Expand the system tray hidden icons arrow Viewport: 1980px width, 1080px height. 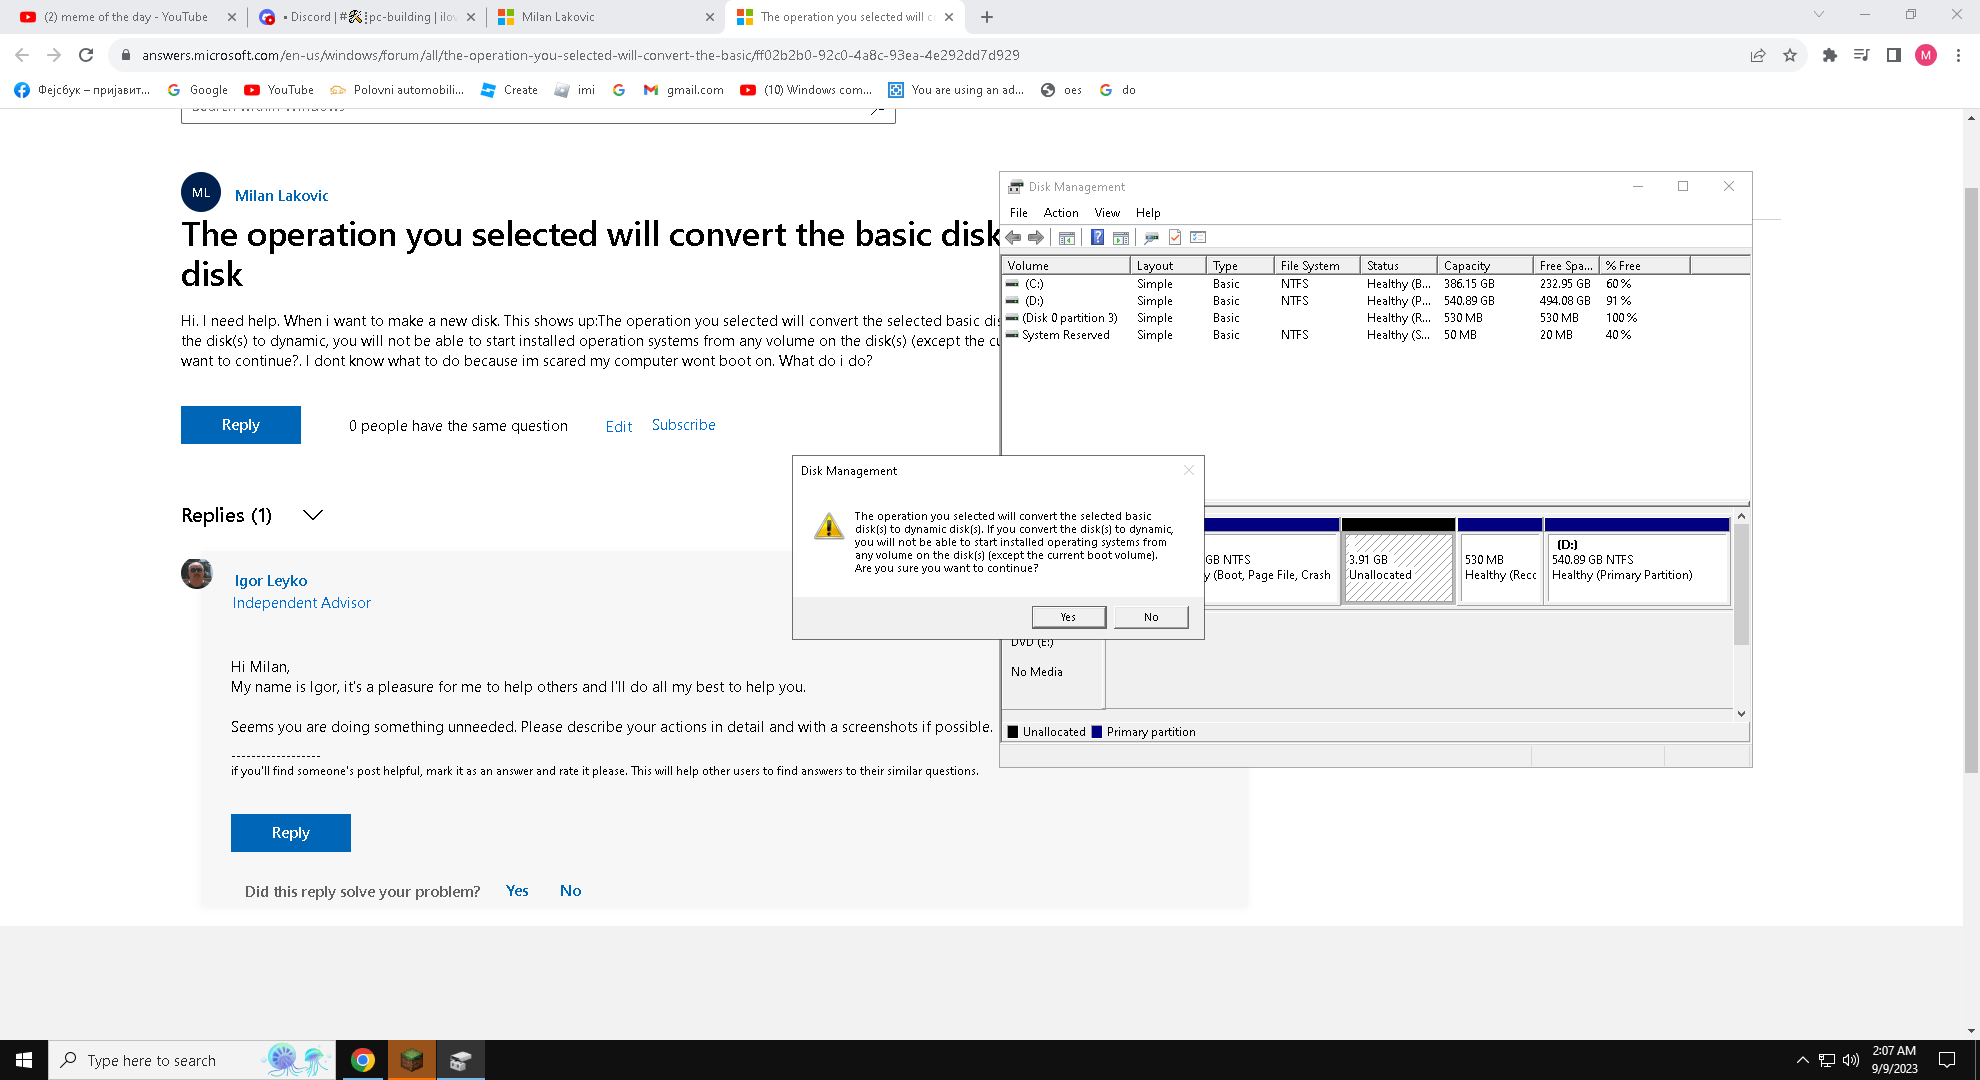click(1802, 1060)
